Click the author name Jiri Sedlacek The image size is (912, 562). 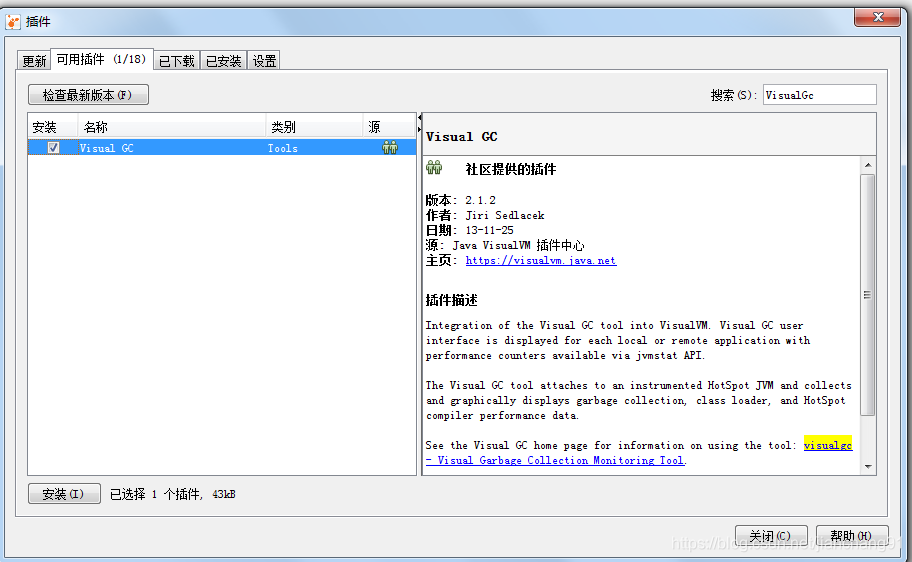(x=505, y=215)
